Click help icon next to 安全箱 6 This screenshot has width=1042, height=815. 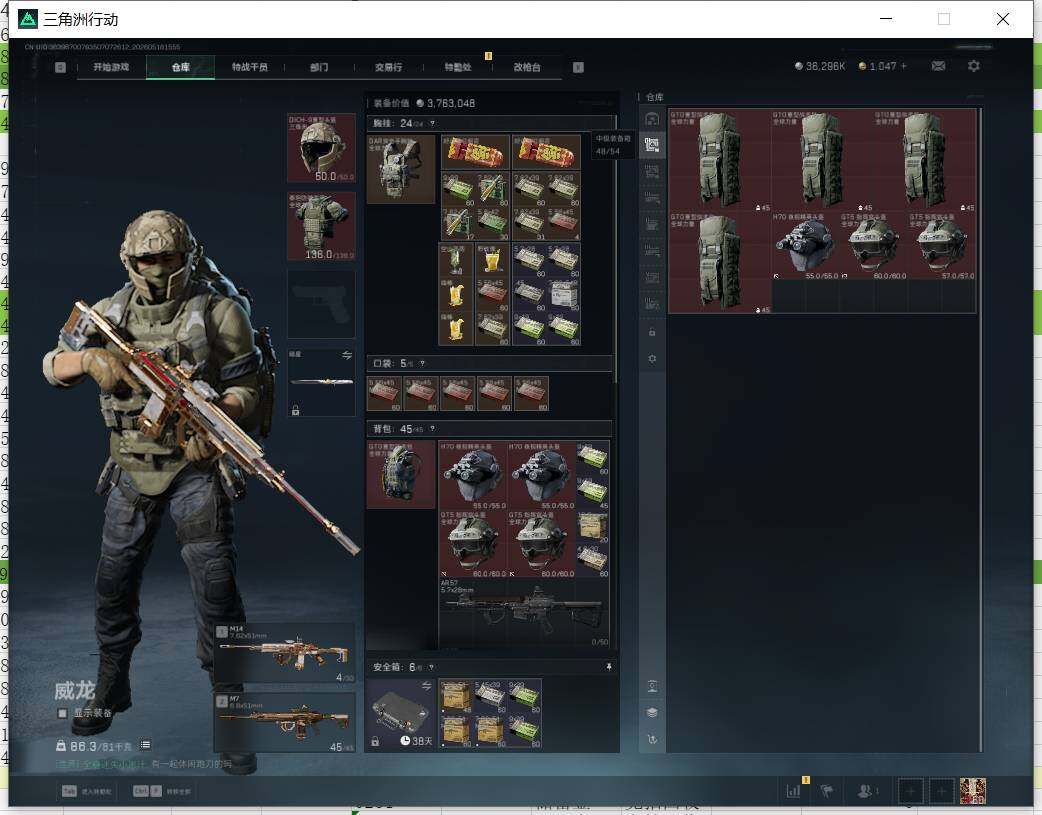click(x=431, y=667)
